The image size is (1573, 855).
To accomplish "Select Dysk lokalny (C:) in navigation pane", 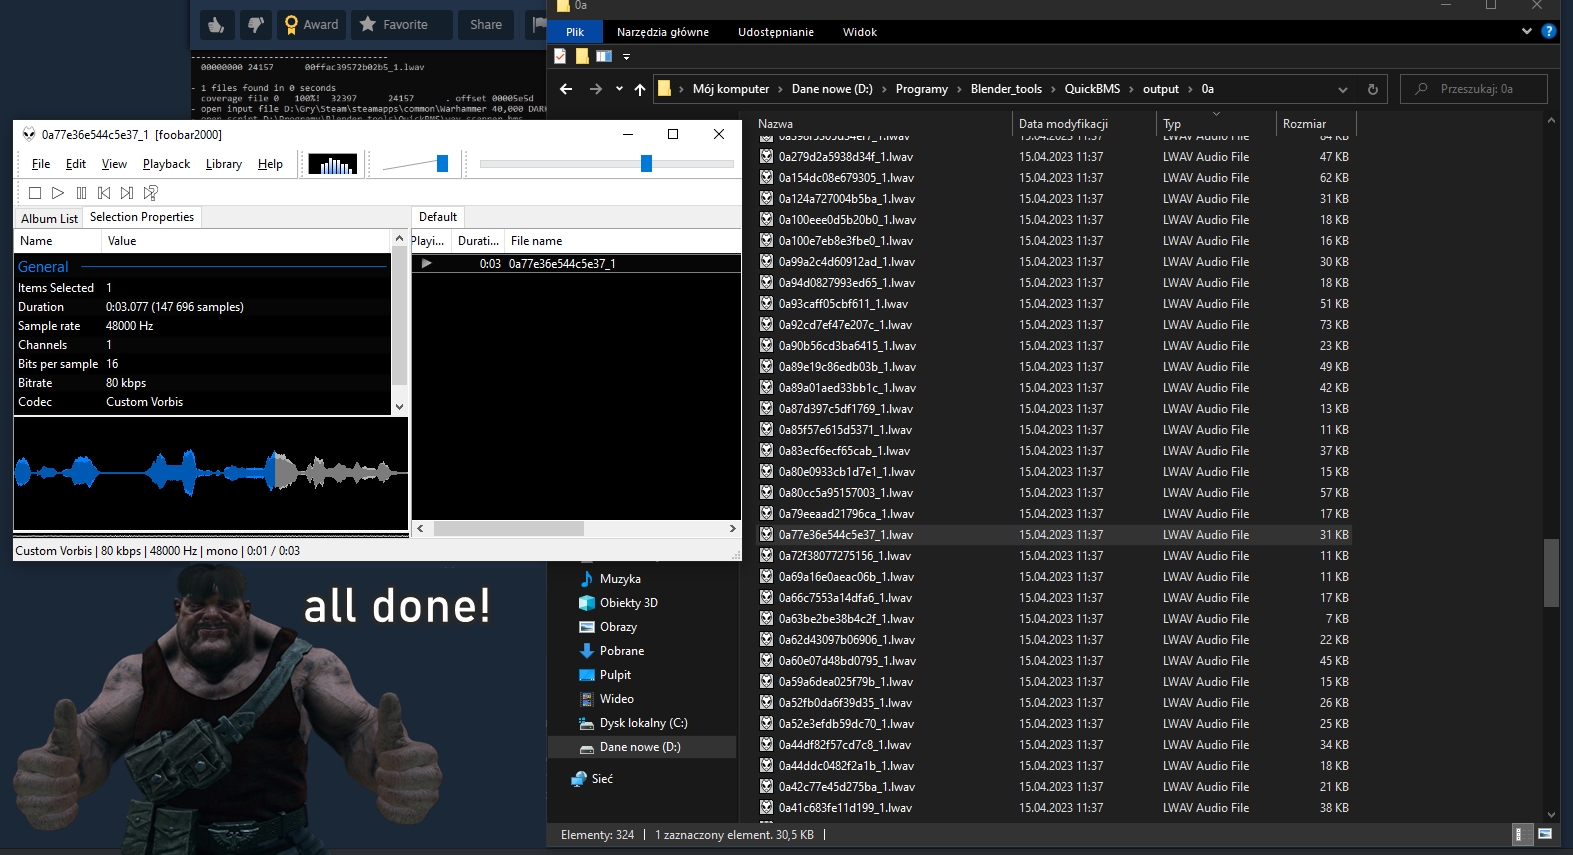I will click(x=643, y=723).
